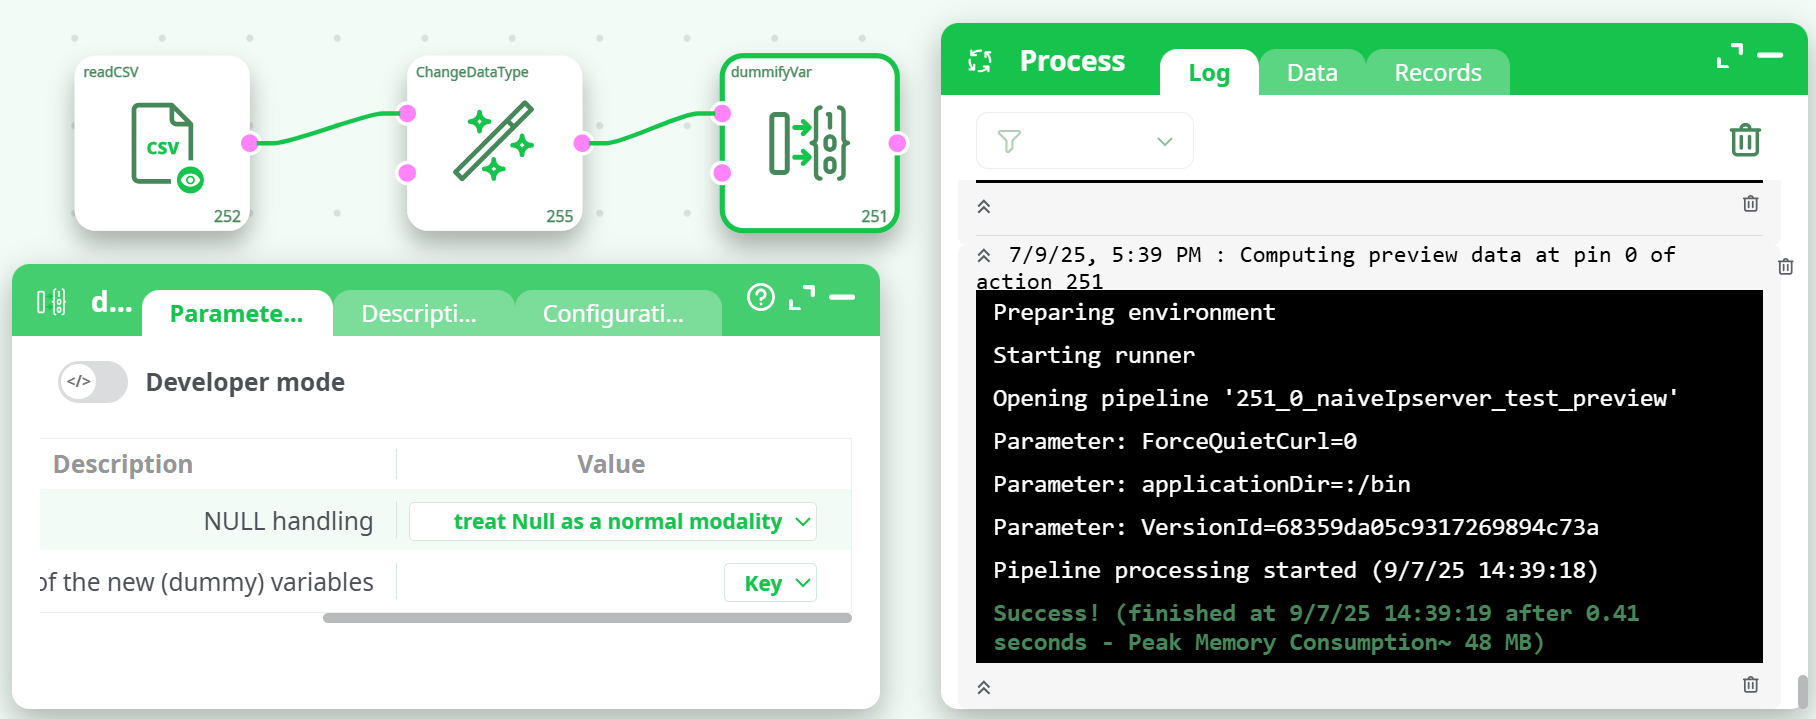Toggle preview eye on readCSV node

tap(190, 180)
